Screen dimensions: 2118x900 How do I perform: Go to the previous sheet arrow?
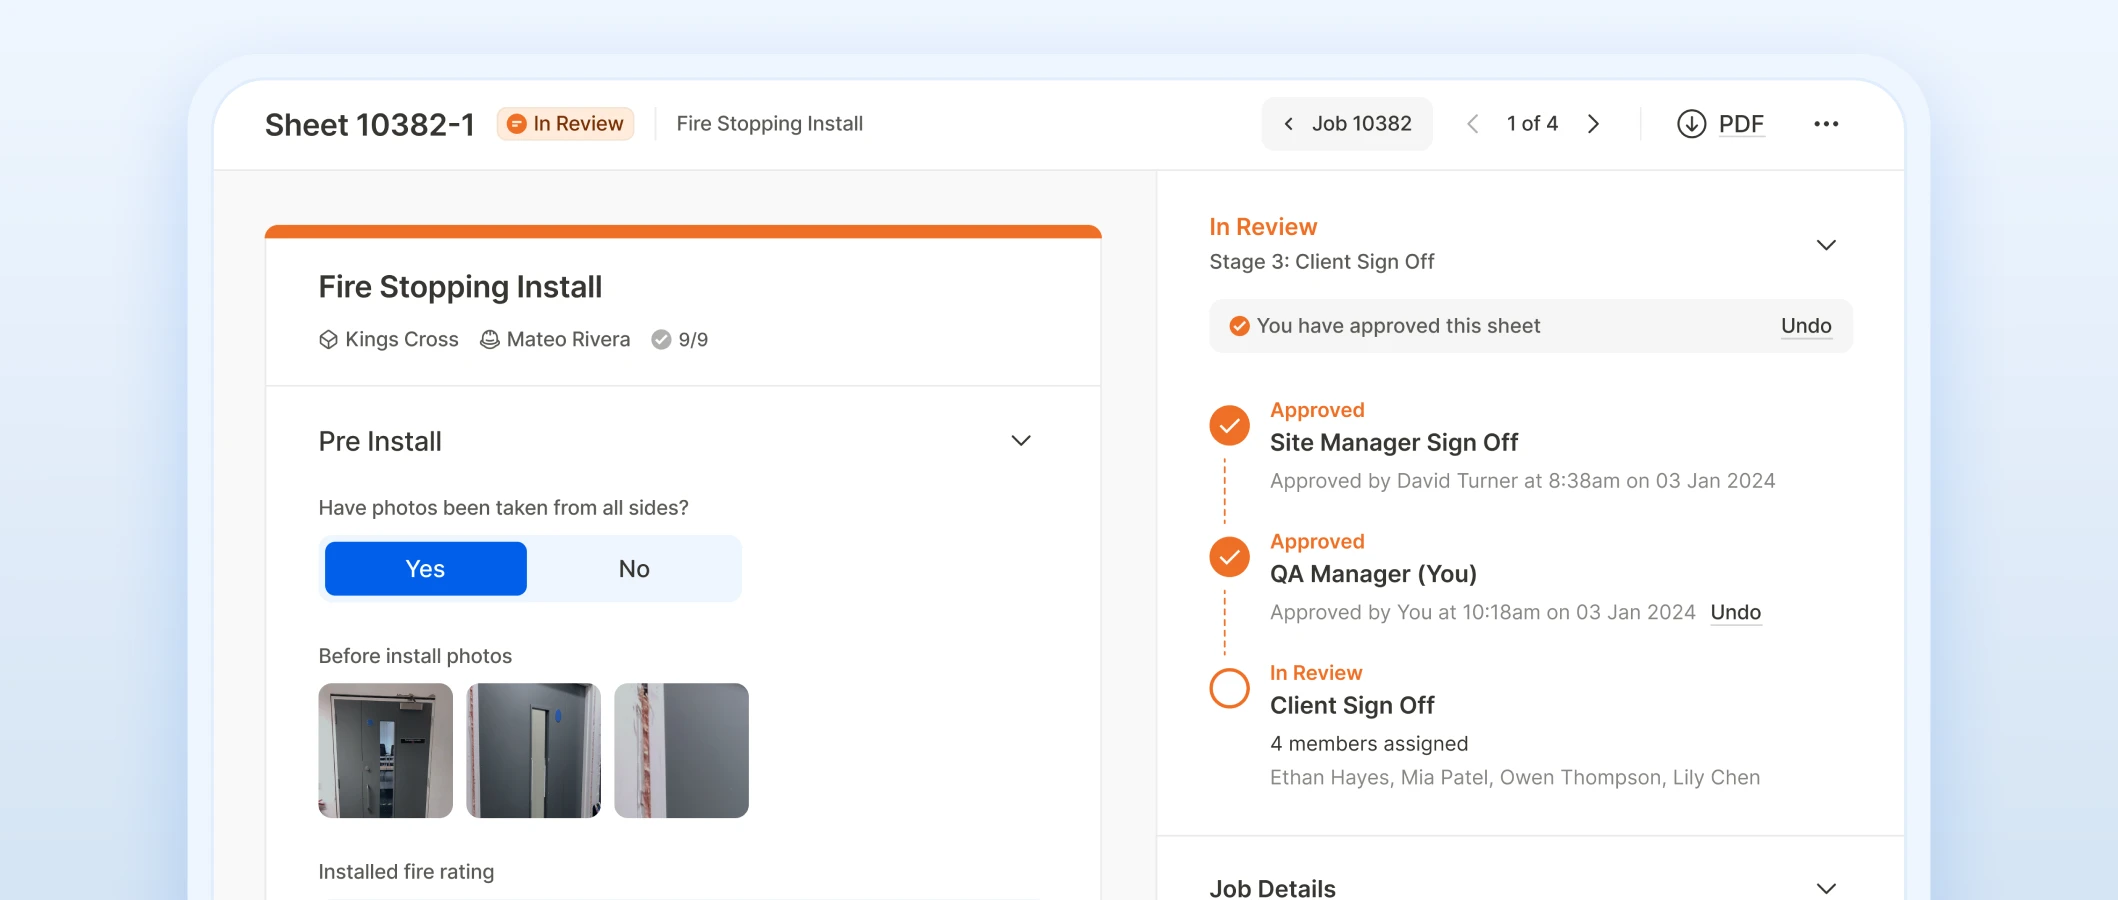[x=1472, y=124]
